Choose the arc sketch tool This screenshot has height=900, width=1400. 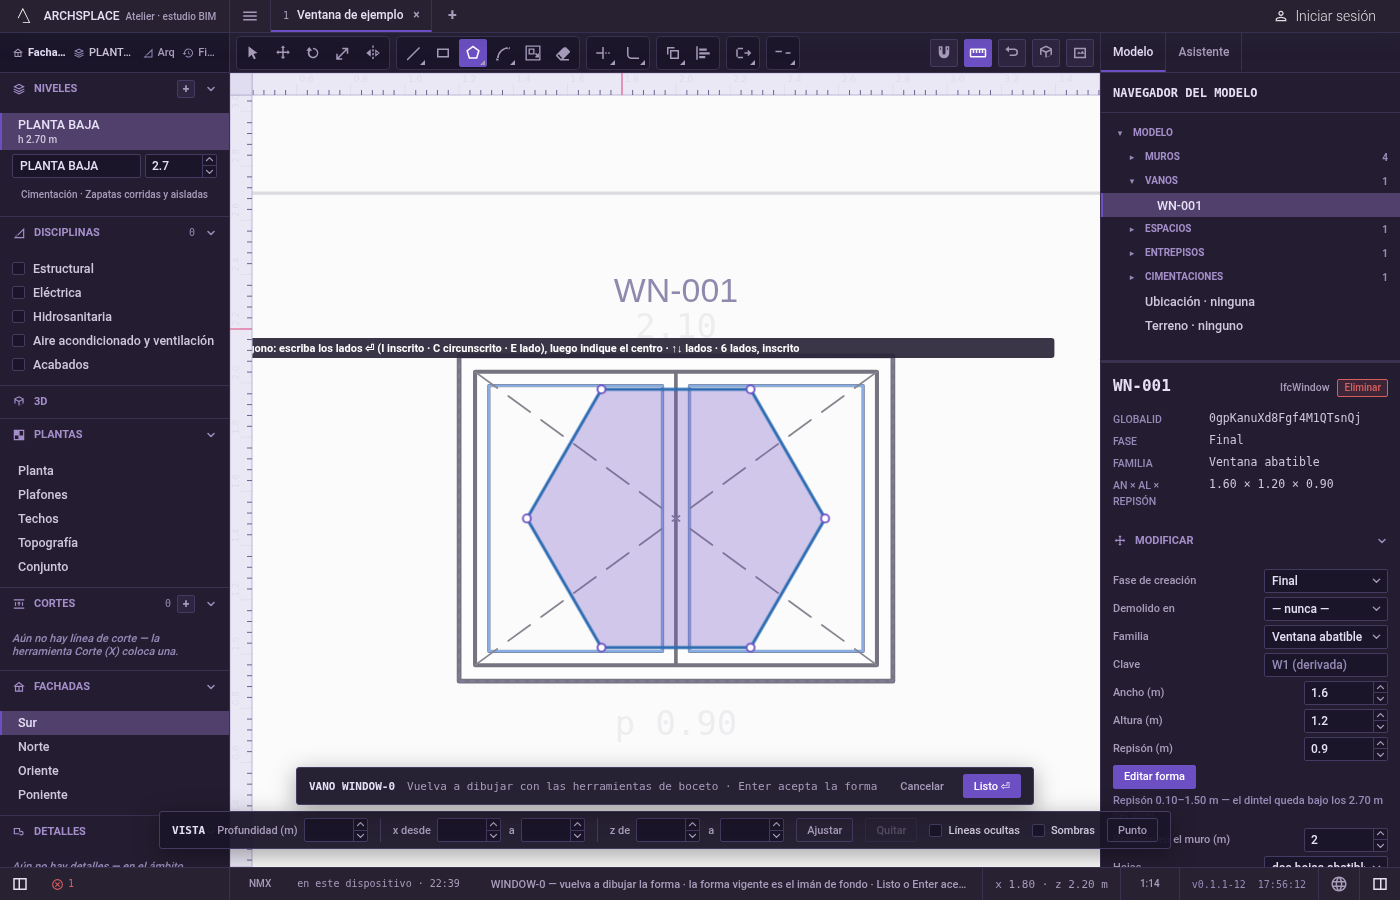(x=503, y=53)
